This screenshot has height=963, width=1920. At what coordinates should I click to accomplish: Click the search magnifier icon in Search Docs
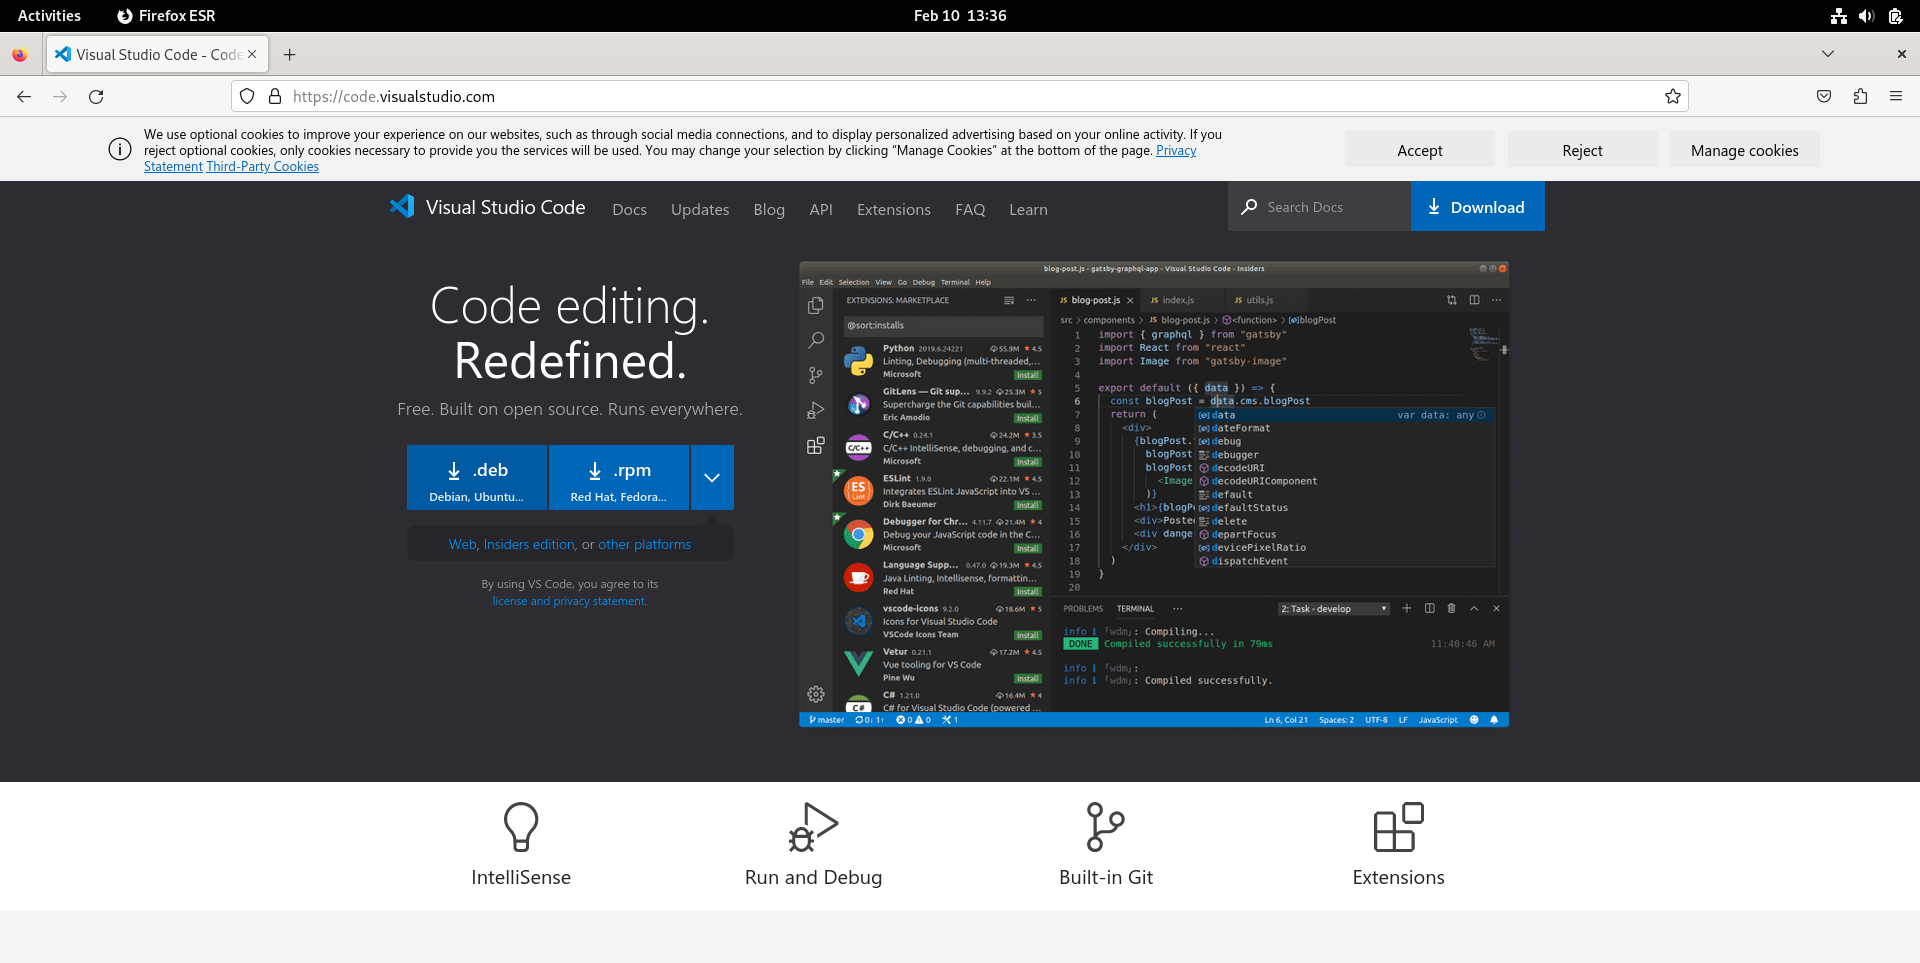(x=1249, y=207)
